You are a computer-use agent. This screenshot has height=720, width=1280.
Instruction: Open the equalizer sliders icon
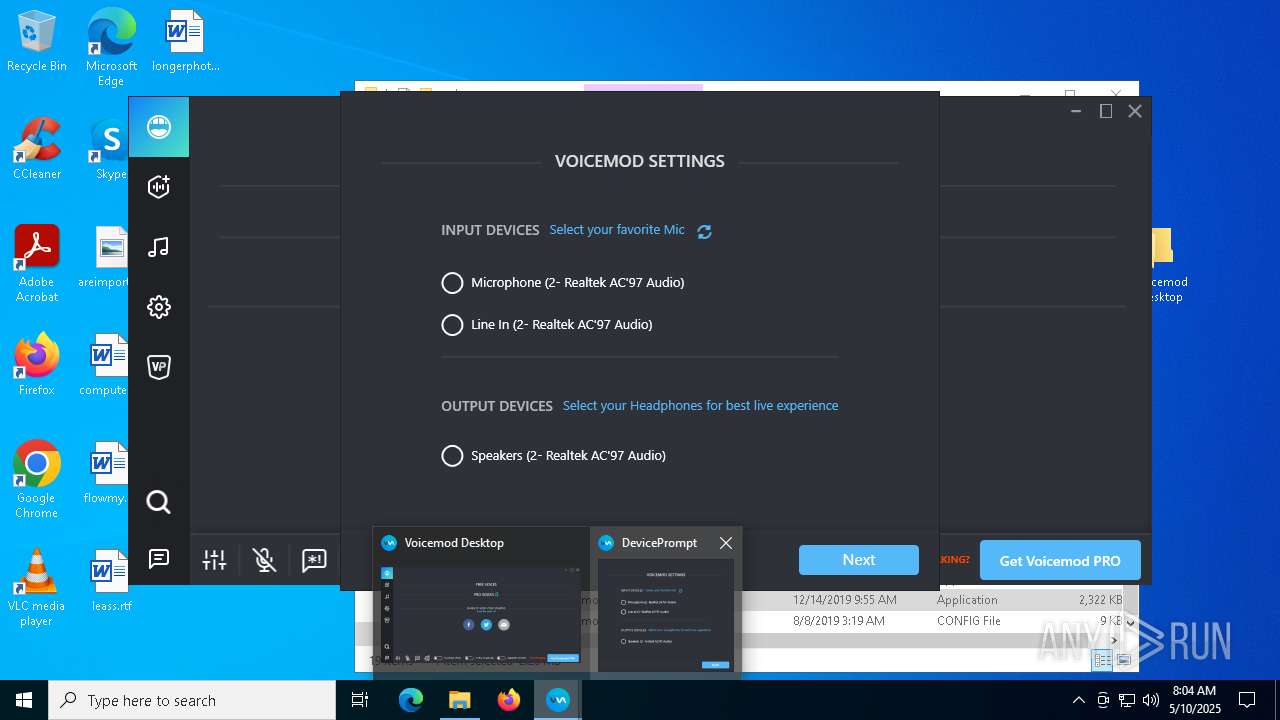point(214,560)
